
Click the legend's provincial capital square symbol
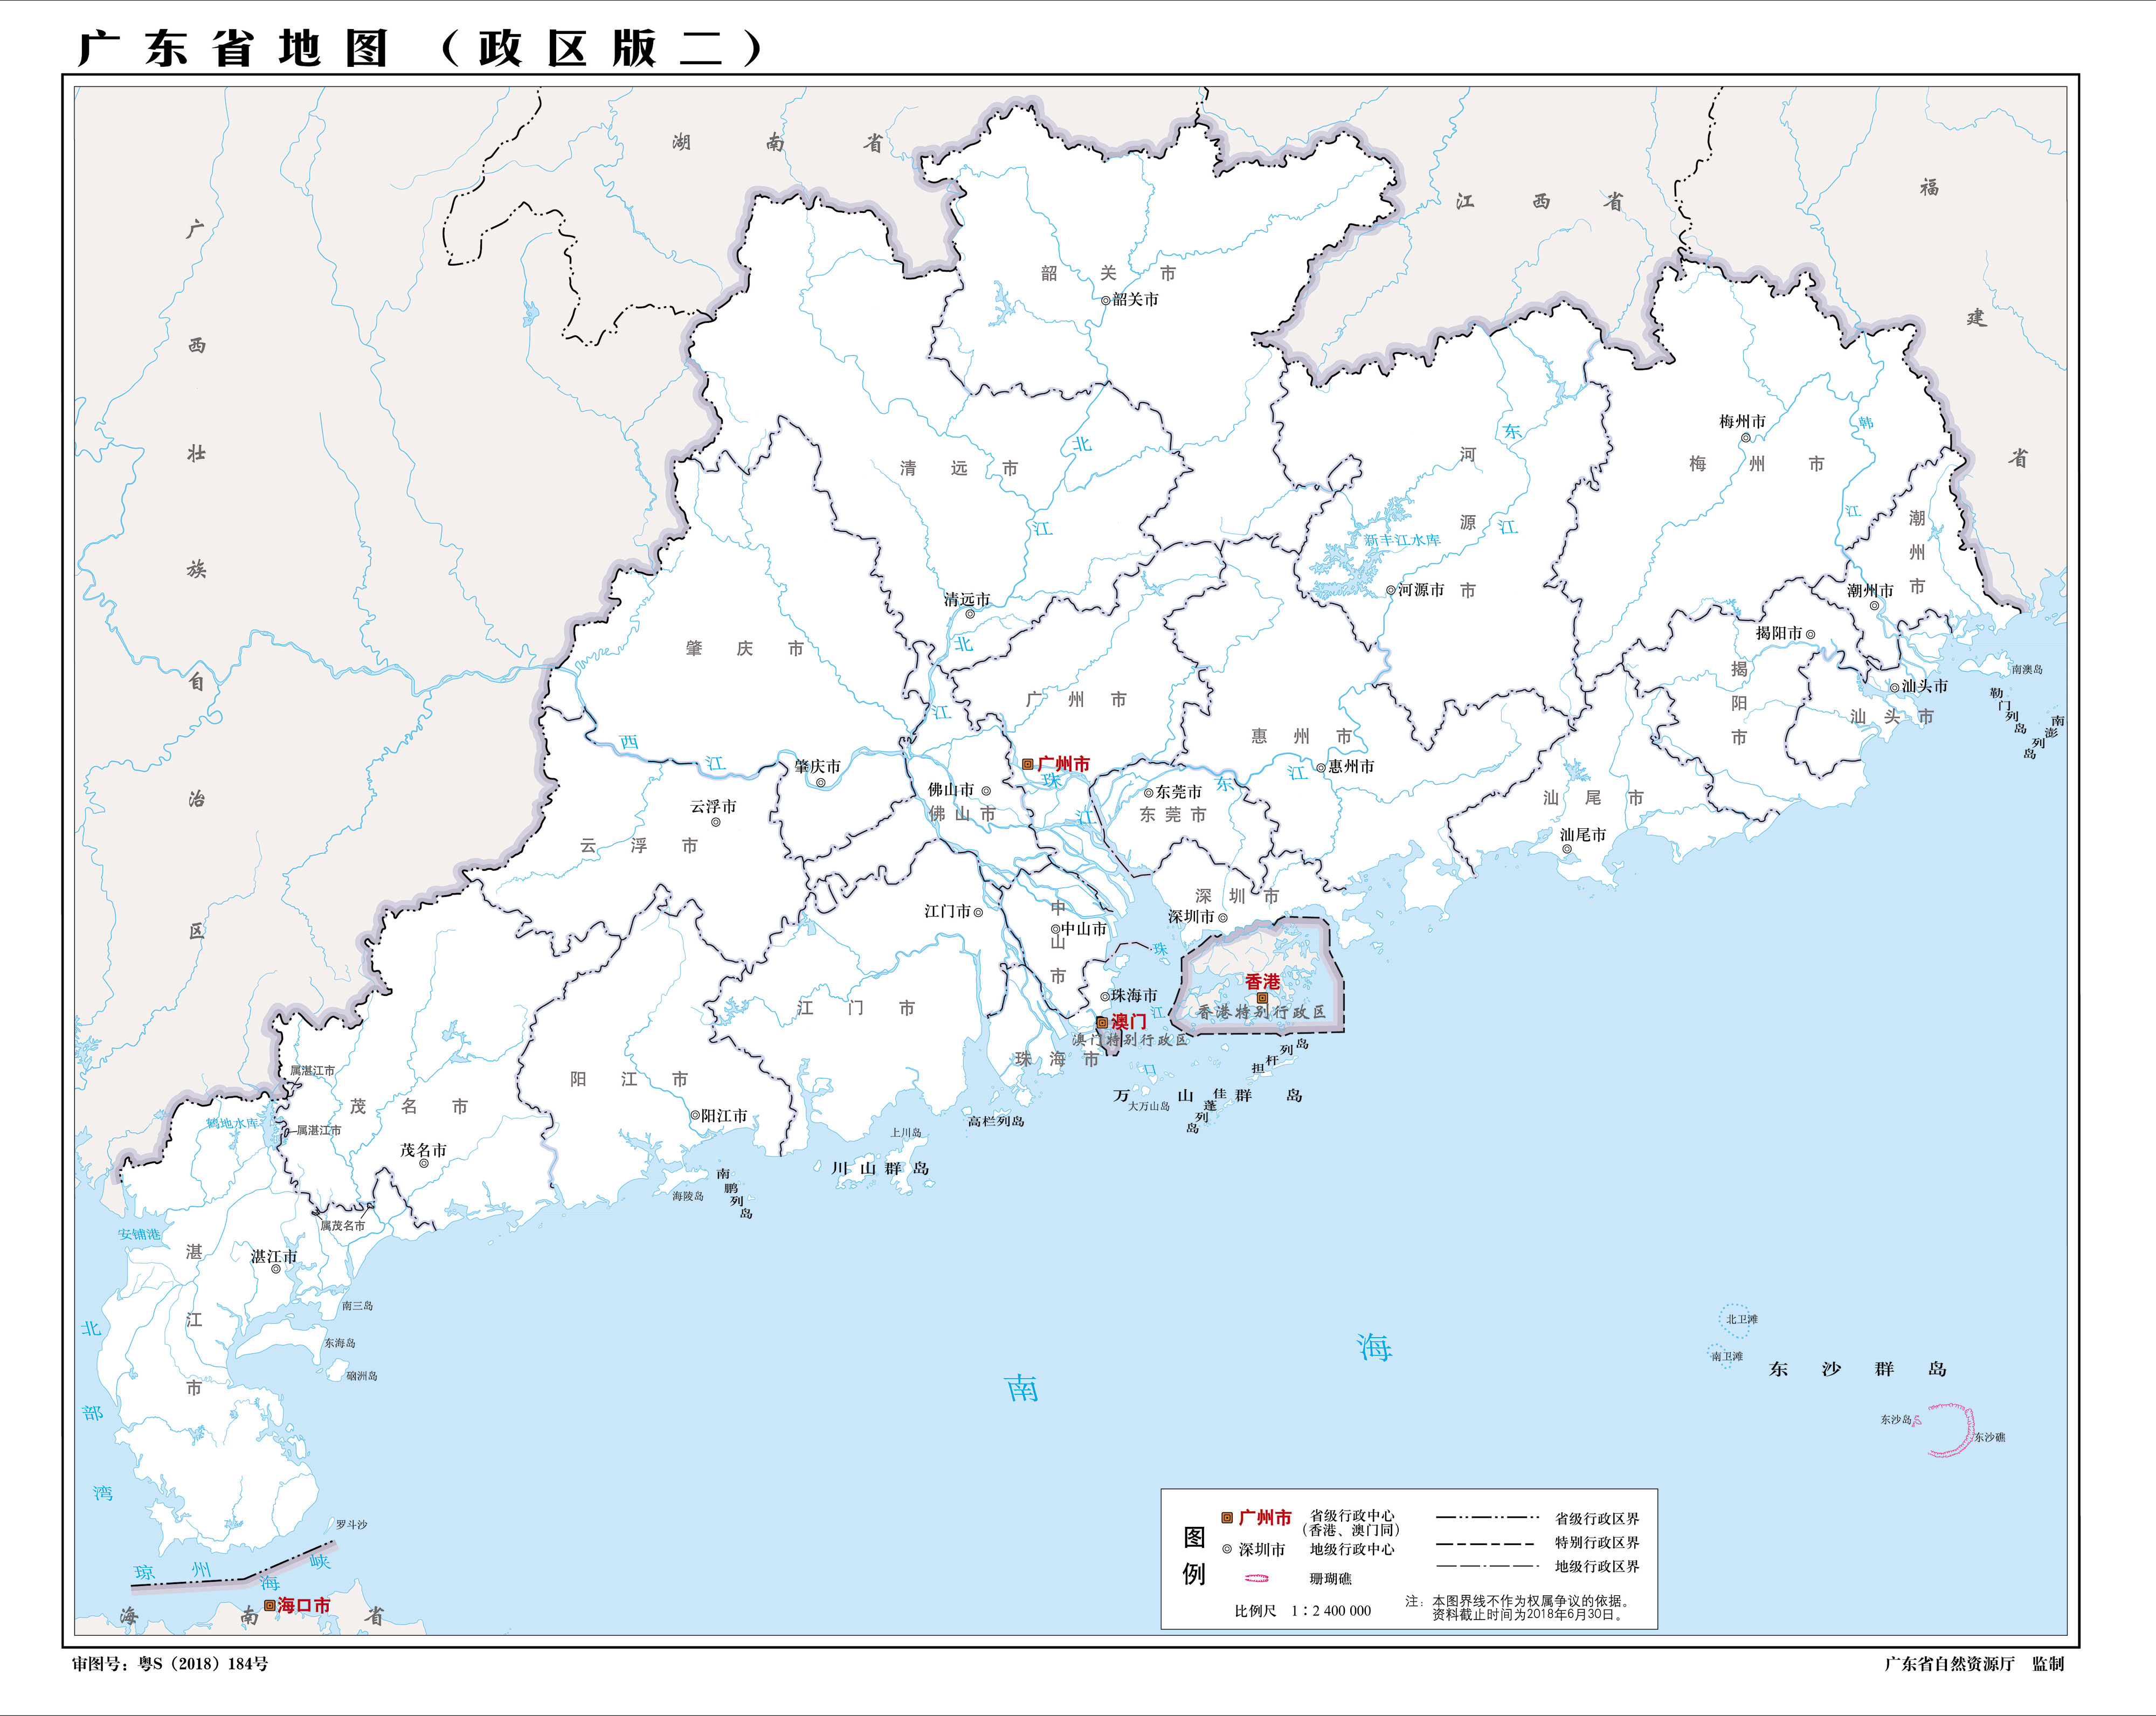tap(1227, 1518)
